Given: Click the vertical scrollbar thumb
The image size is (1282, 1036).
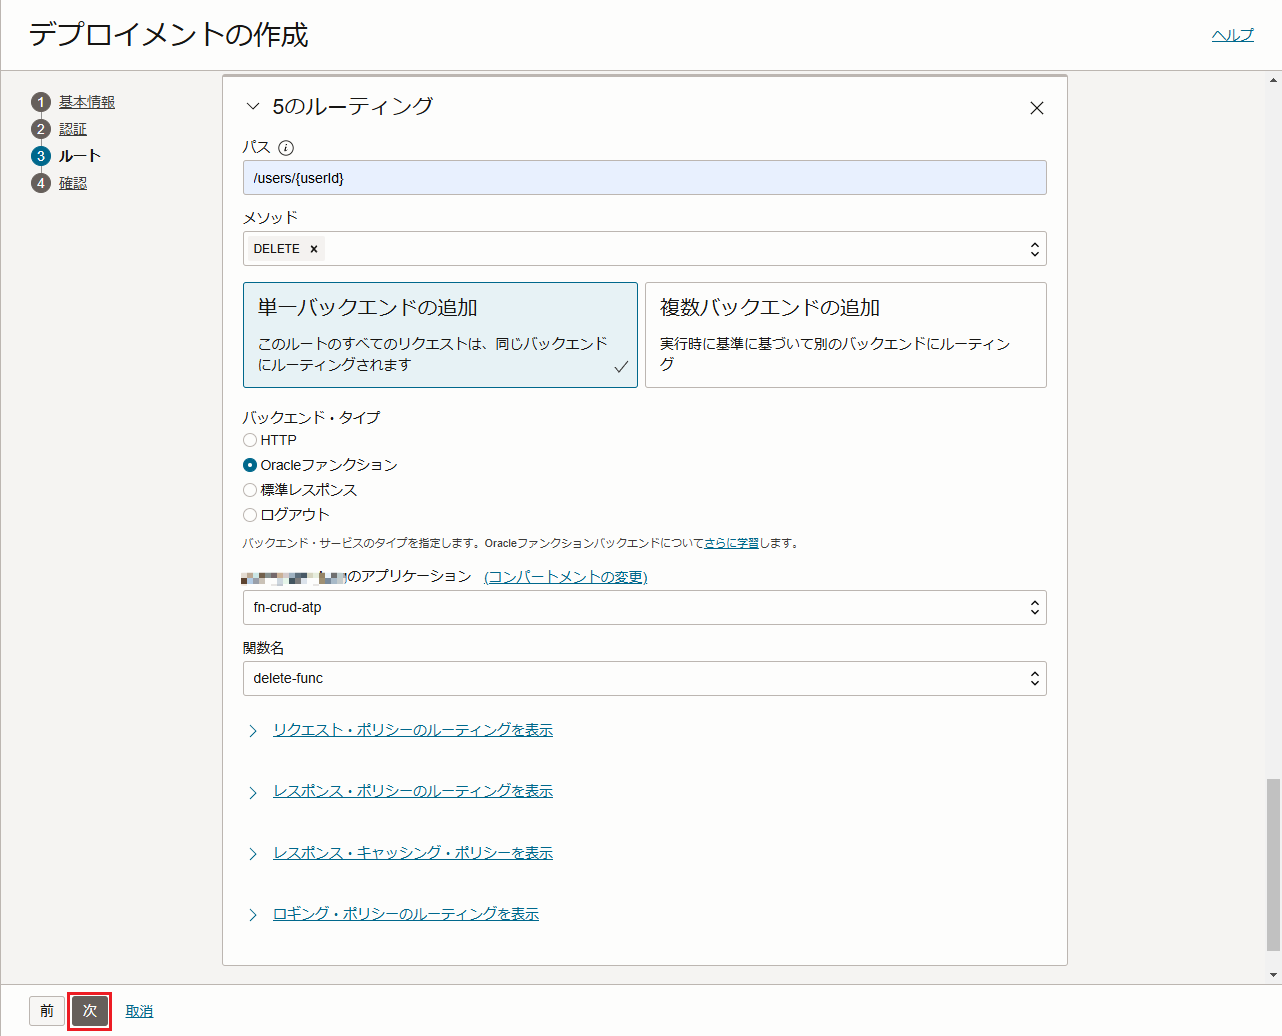Looking at the screenshot, I should (x=1273, y=864).
